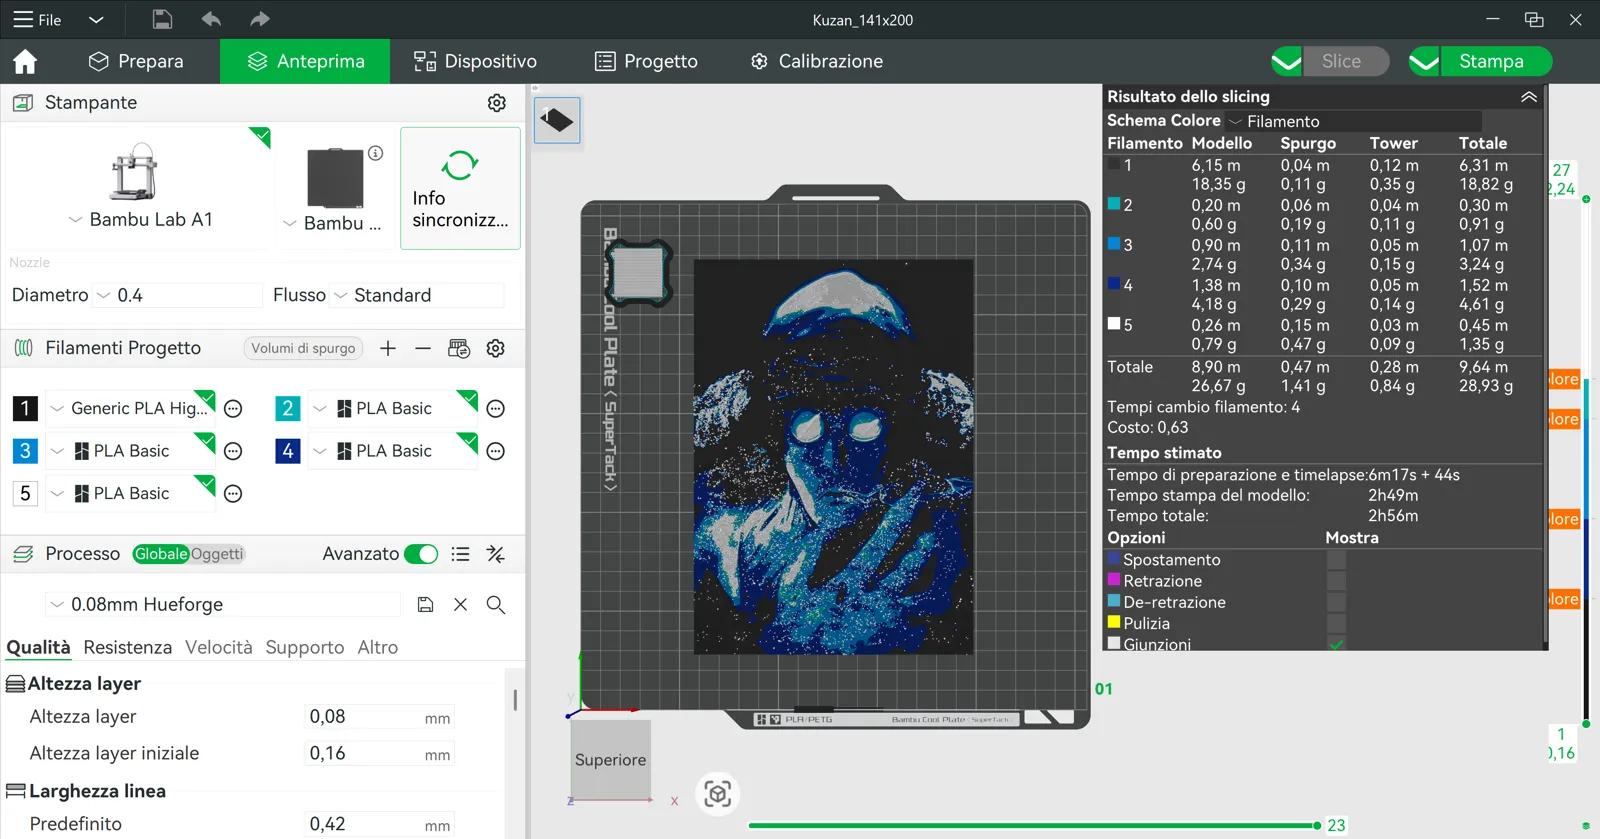Click filament 3 blue color swatch
1600x839 pixels.
coord(25,451)
